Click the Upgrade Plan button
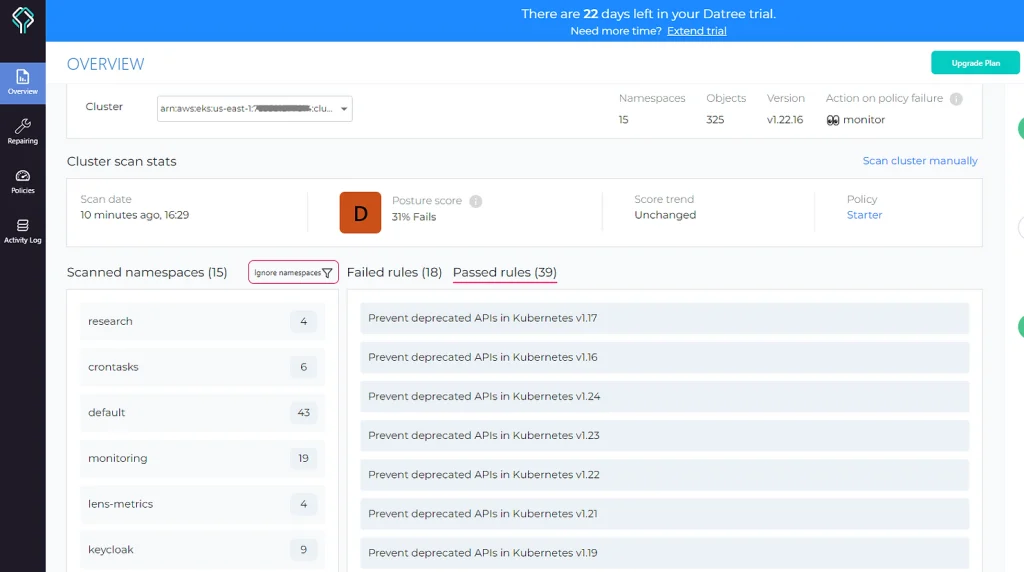Viewport: 1024px width, 572px height. click(975, 63)
